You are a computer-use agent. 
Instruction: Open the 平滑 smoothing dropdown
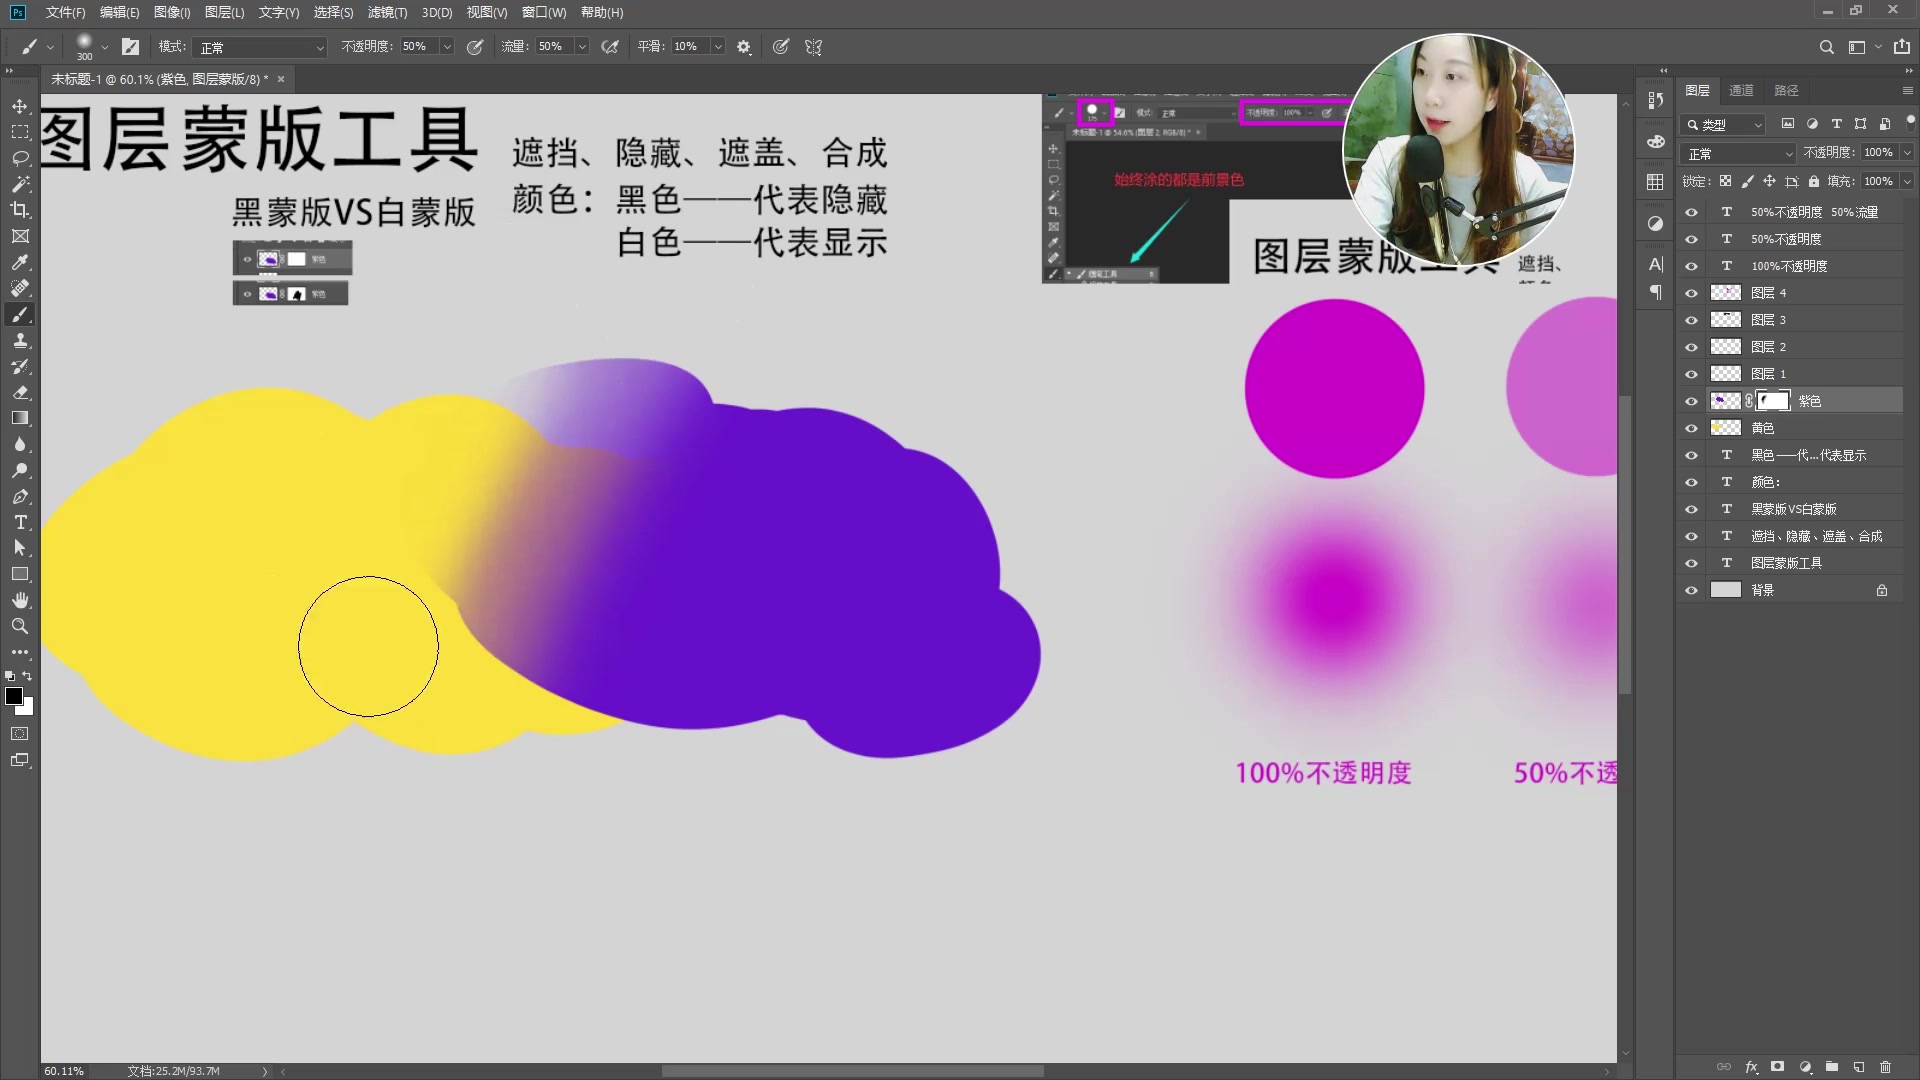tap(717, 47)
